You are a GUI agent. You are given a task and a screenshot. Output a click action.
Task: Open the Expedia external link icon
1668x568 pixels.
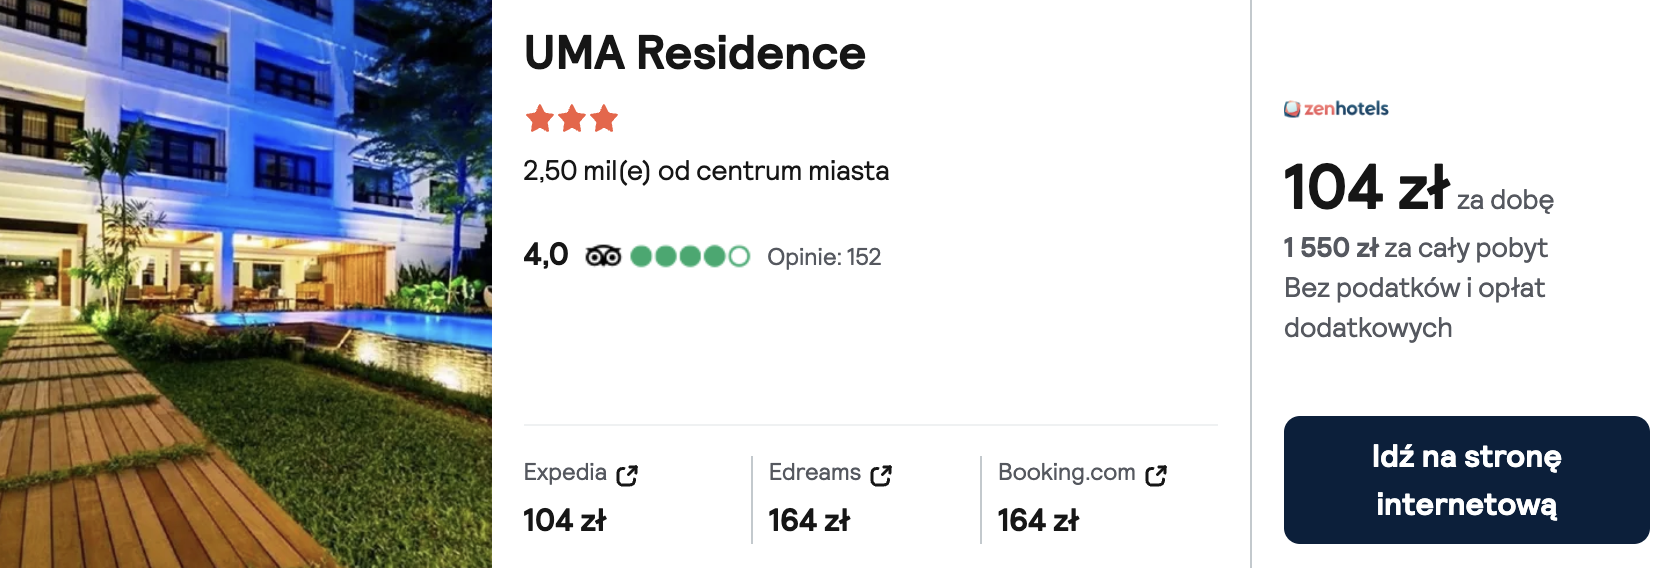(x=627, y=475)
